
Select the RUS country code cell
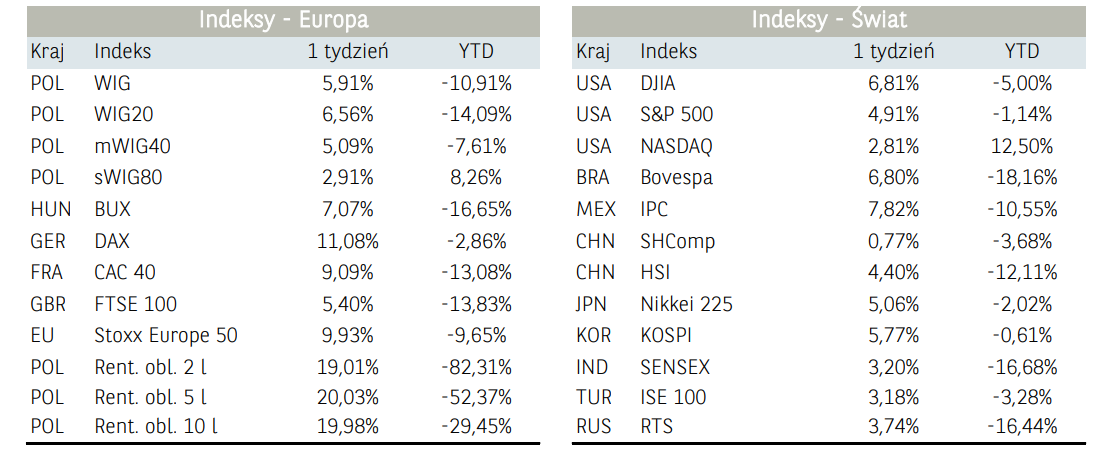(x=594, y=427)
